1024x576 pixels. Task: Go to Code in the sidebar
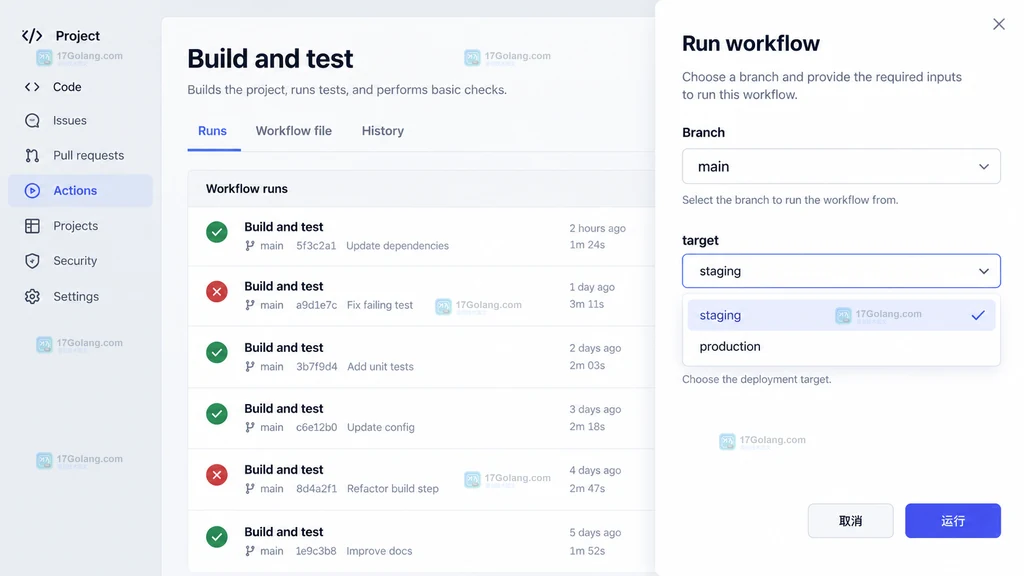(67, 87)
